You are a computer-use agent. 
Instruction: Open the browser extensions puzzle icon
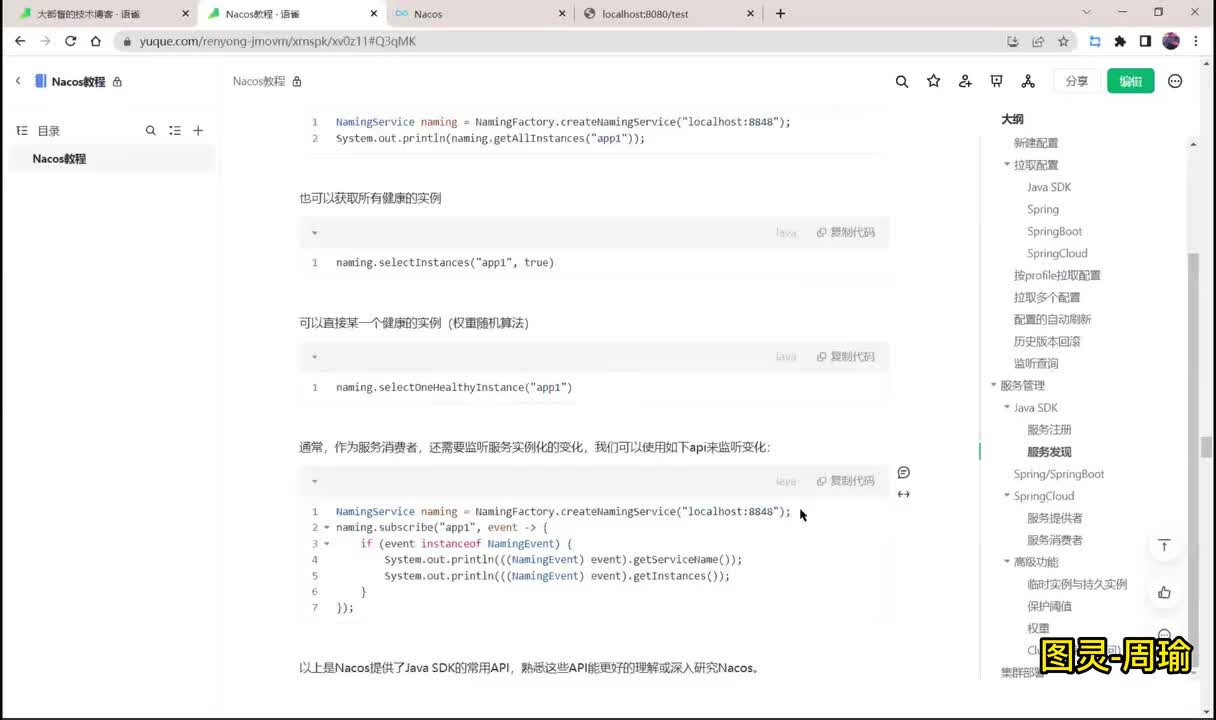[1120, 41]
